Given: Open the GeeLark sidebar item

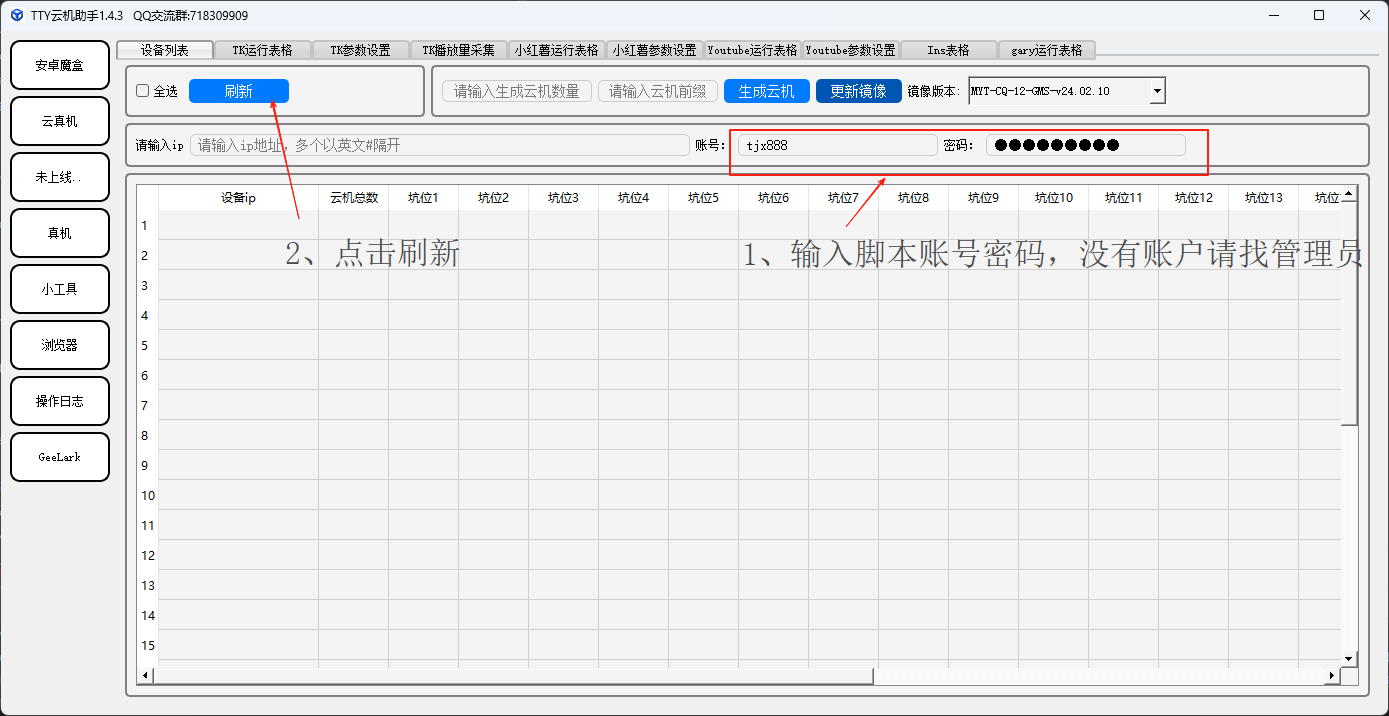Looking at the screenshot, I should click(60, 457).
